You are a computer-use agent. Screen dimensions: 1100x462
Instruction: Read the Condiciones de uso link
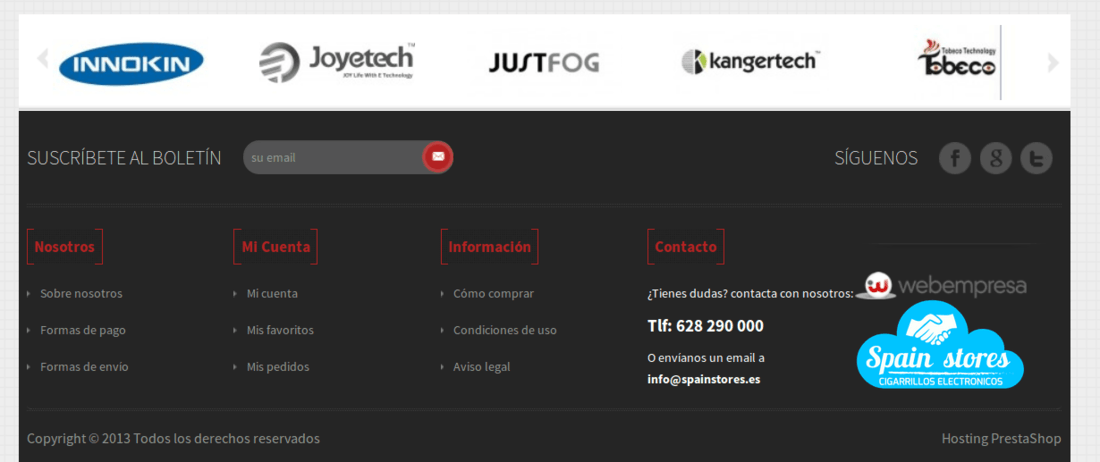(x=505, y=330)
